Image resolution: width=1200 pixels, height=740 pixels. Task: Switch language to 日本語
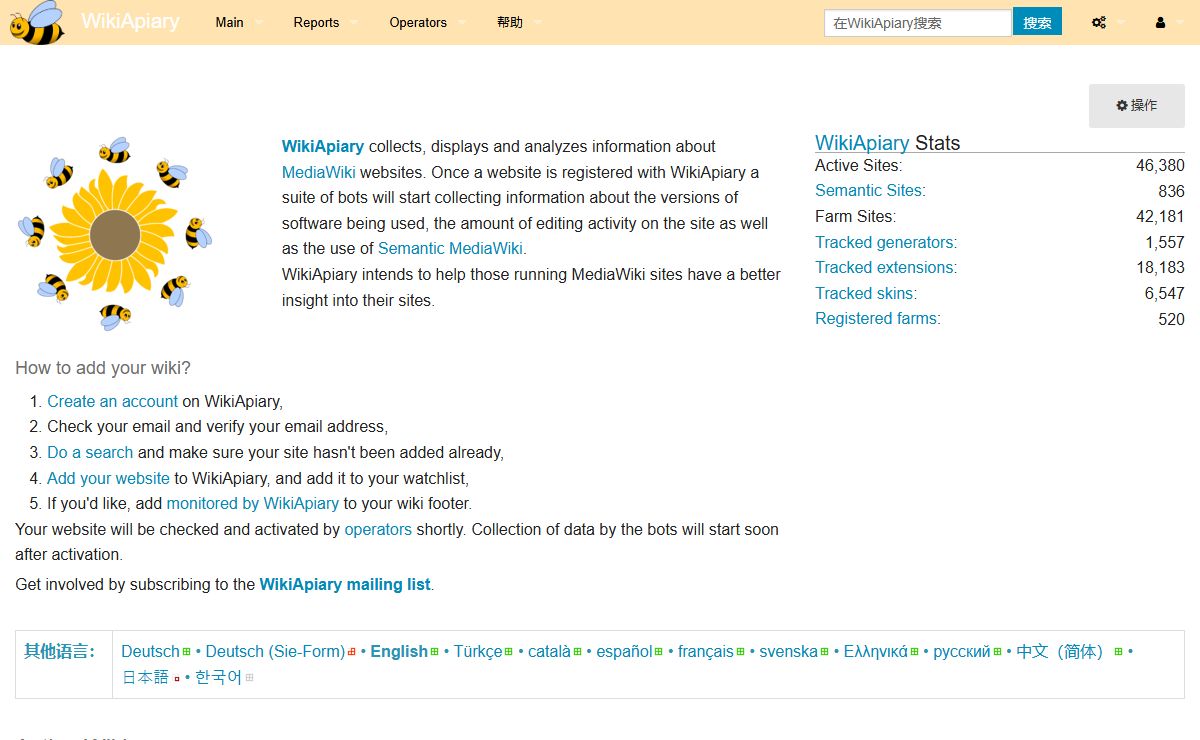point(146,677)
